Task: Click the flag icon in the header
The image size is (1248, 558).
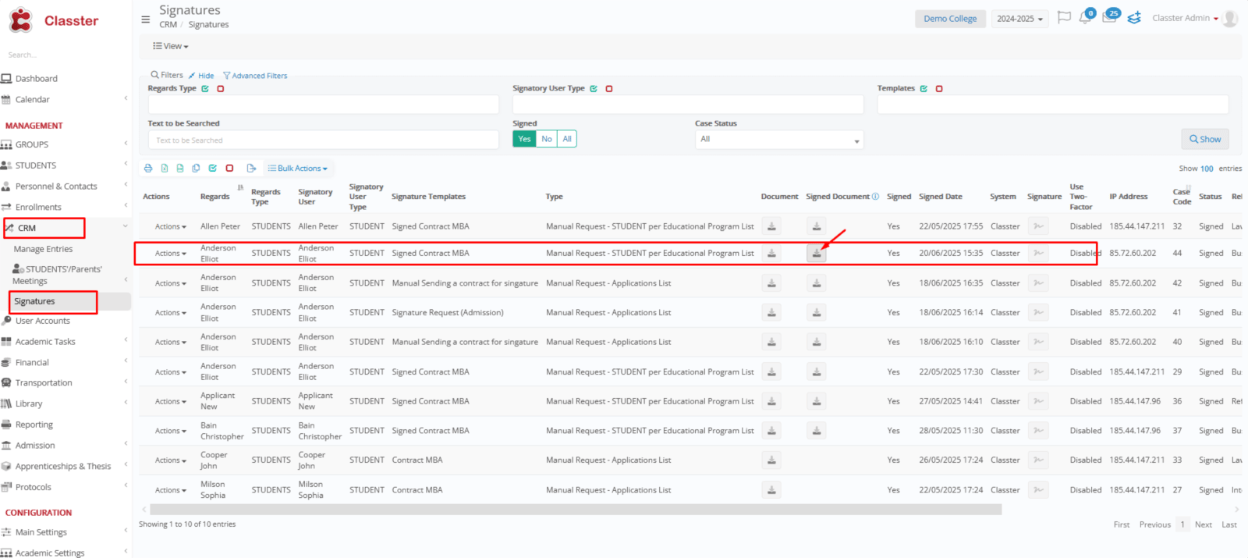Action: click(1064, 18)
